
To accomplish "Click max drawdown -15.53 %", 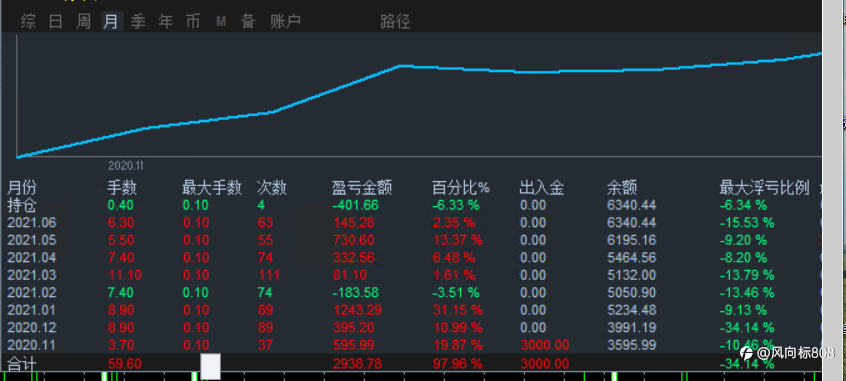I will [x=747, y=222].
